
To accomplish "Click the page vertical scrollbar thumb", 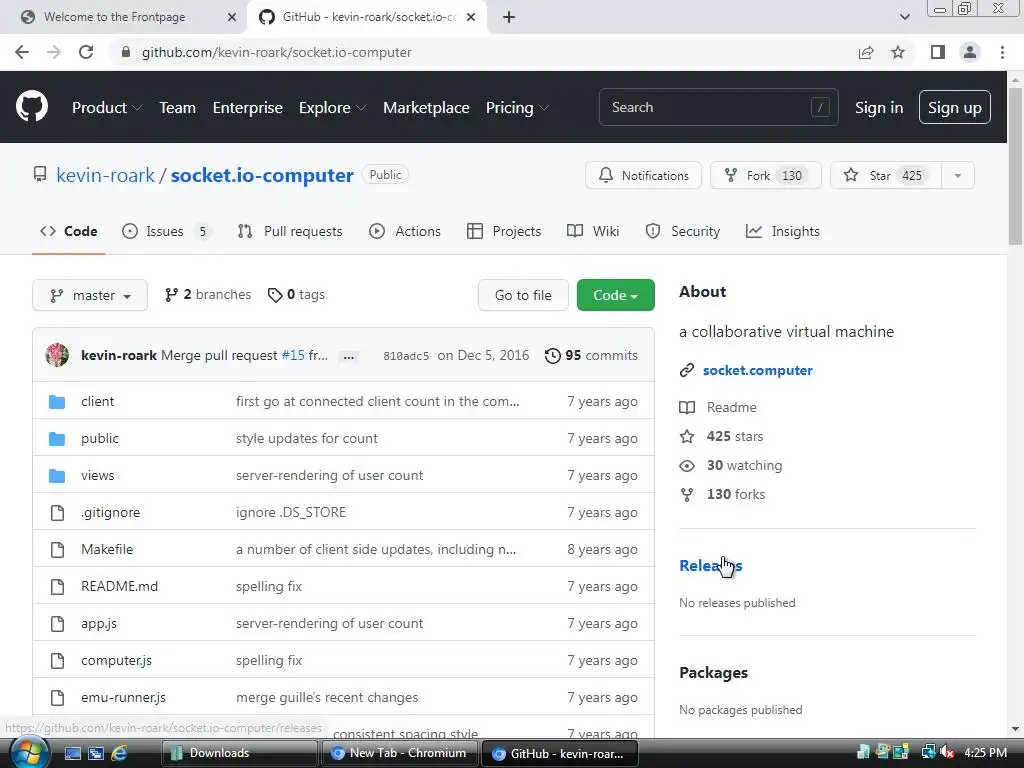I will click(1015, 167).
